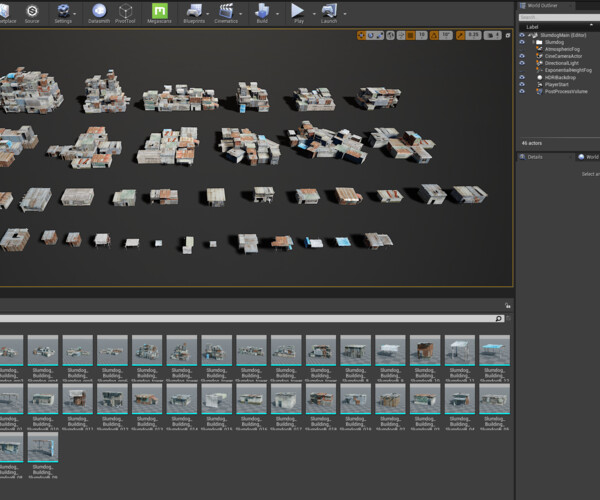Toggle rotation snapping in the viewport
600x500 pixels.
434,36
